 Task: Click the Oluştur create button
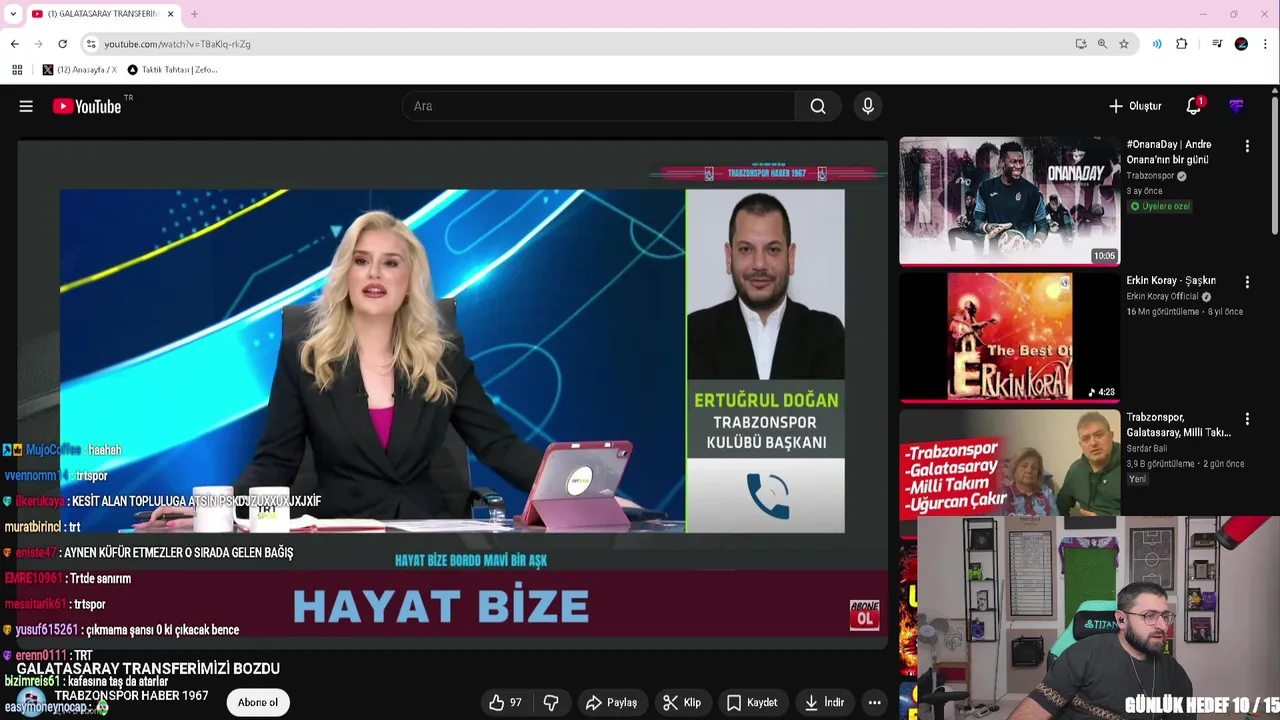pos(1135,106)
